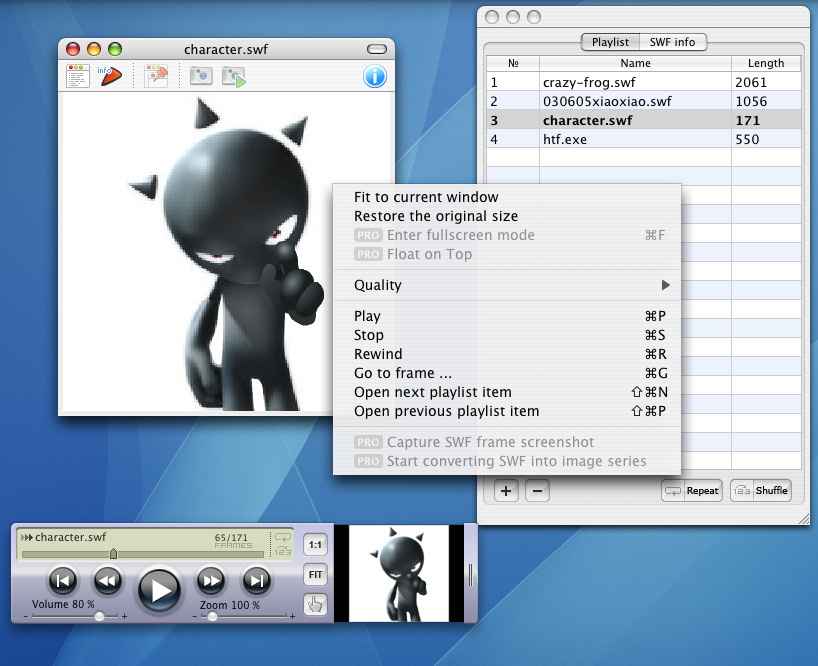Sort playlist by Name column header
The width and height of the screenshot is (818, 666).
tap(635, 63)
